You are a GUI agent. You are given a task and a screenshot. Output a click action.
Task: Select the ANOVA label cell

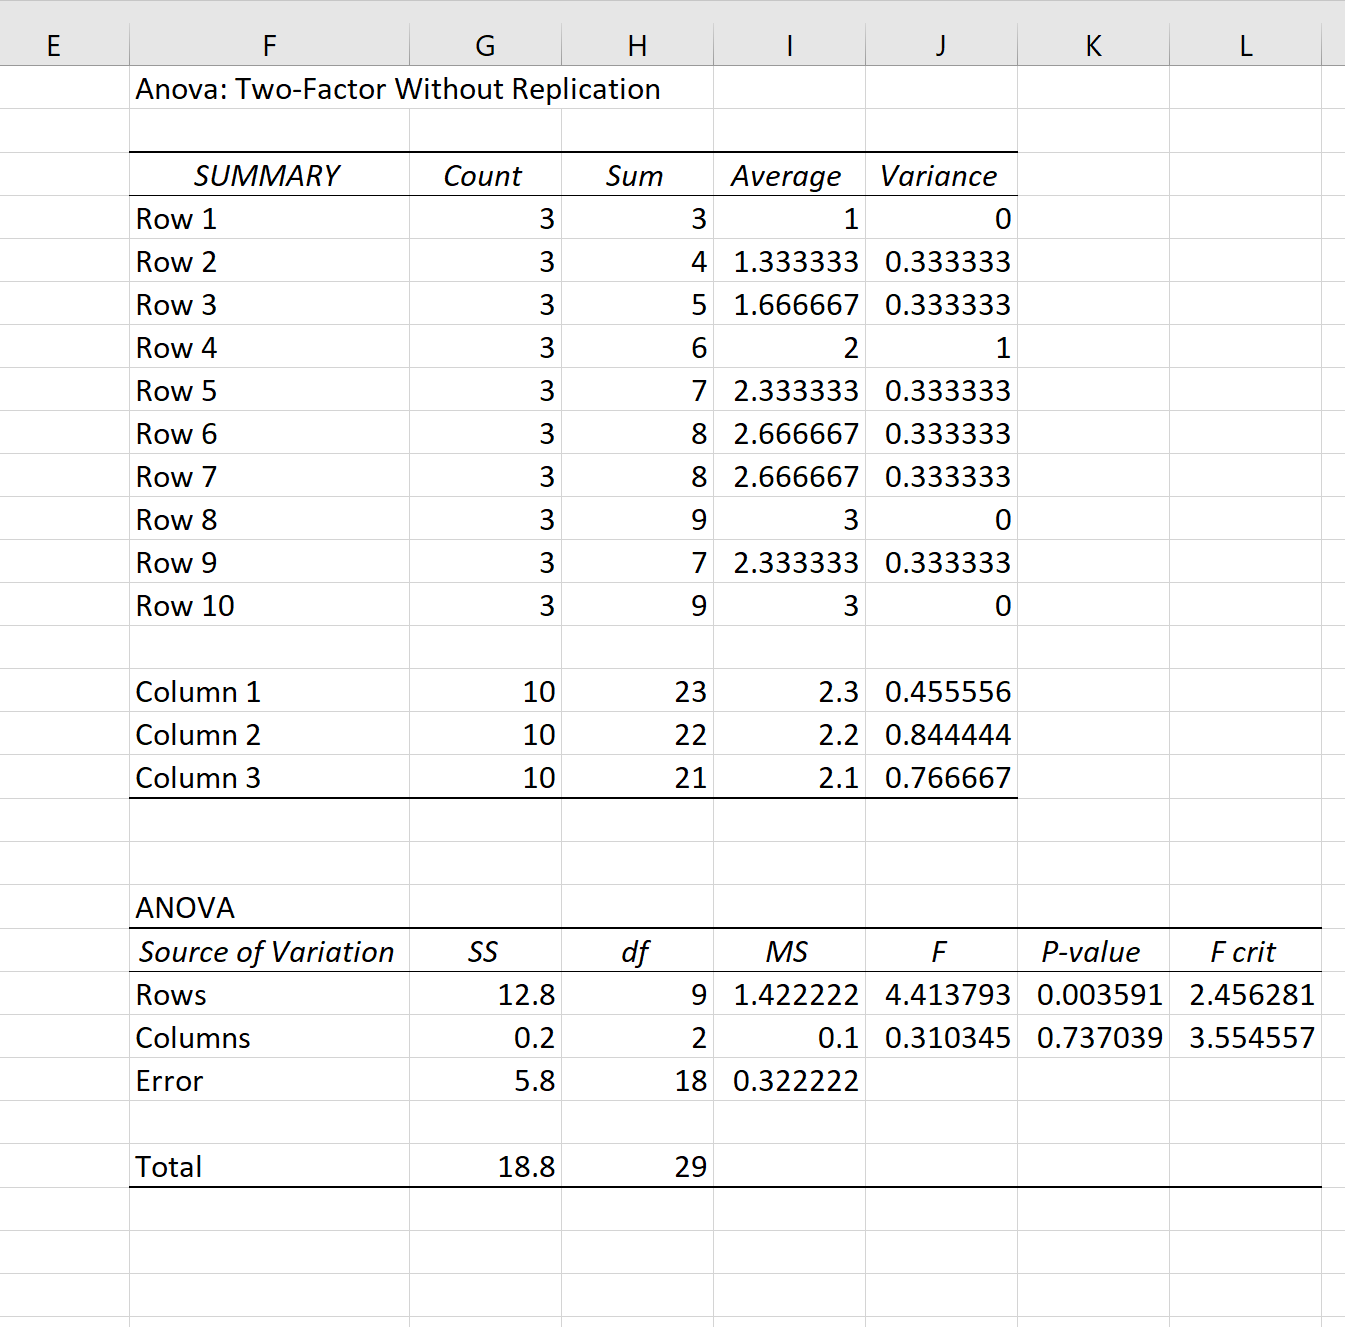coord(269,906)
